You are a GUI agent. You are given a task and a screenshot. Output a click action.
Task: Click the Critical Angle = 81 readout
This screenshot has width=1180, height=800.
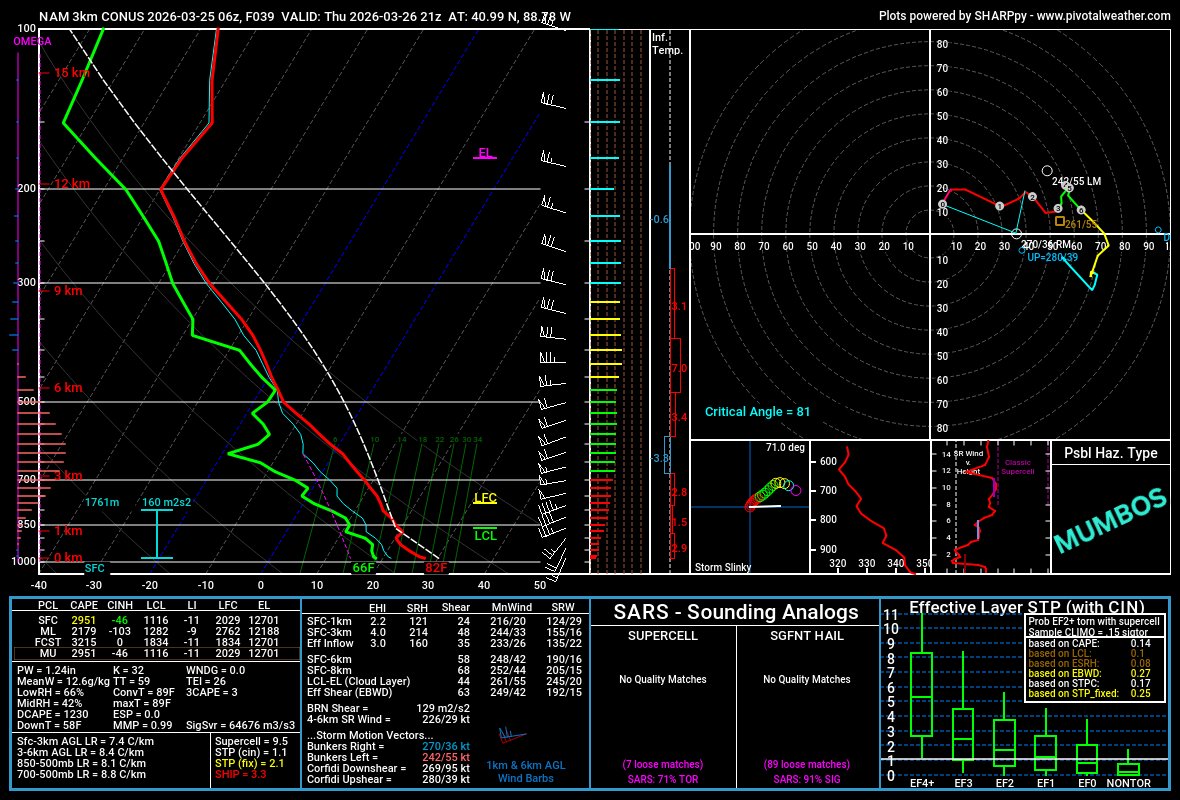click(x=757, y=412)
